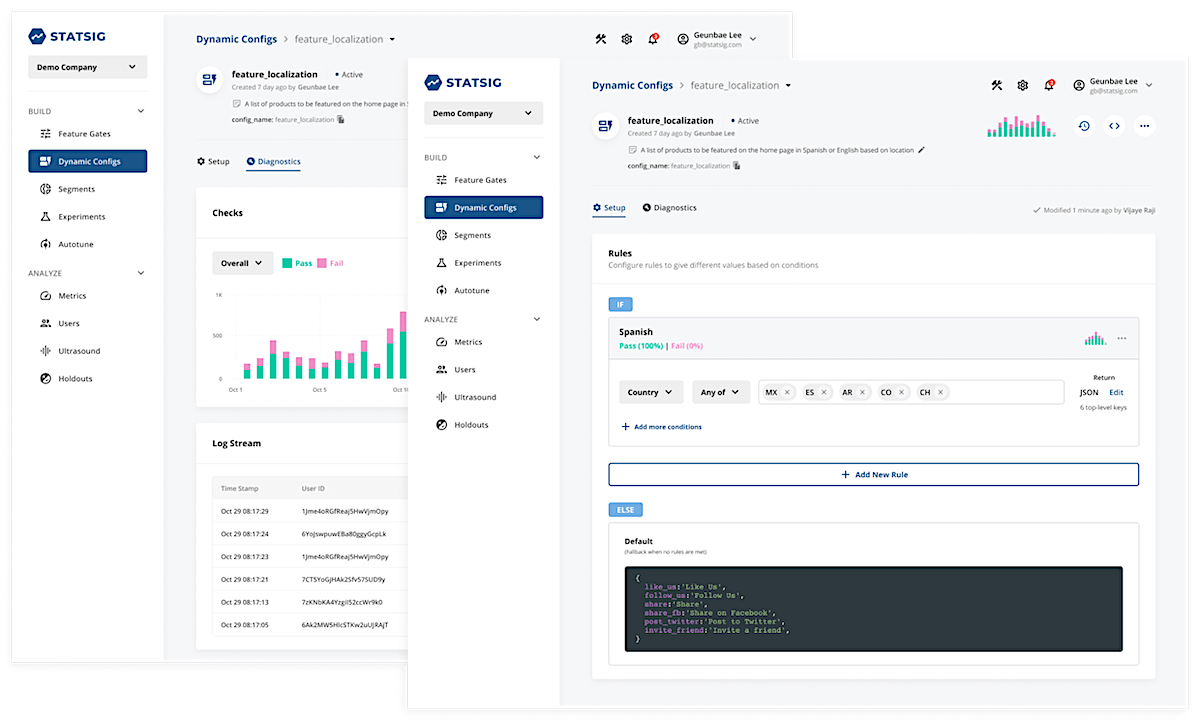Collapse the BUILD section in the back window
This screenshot has width=1200, height=720.
point(140,111)
